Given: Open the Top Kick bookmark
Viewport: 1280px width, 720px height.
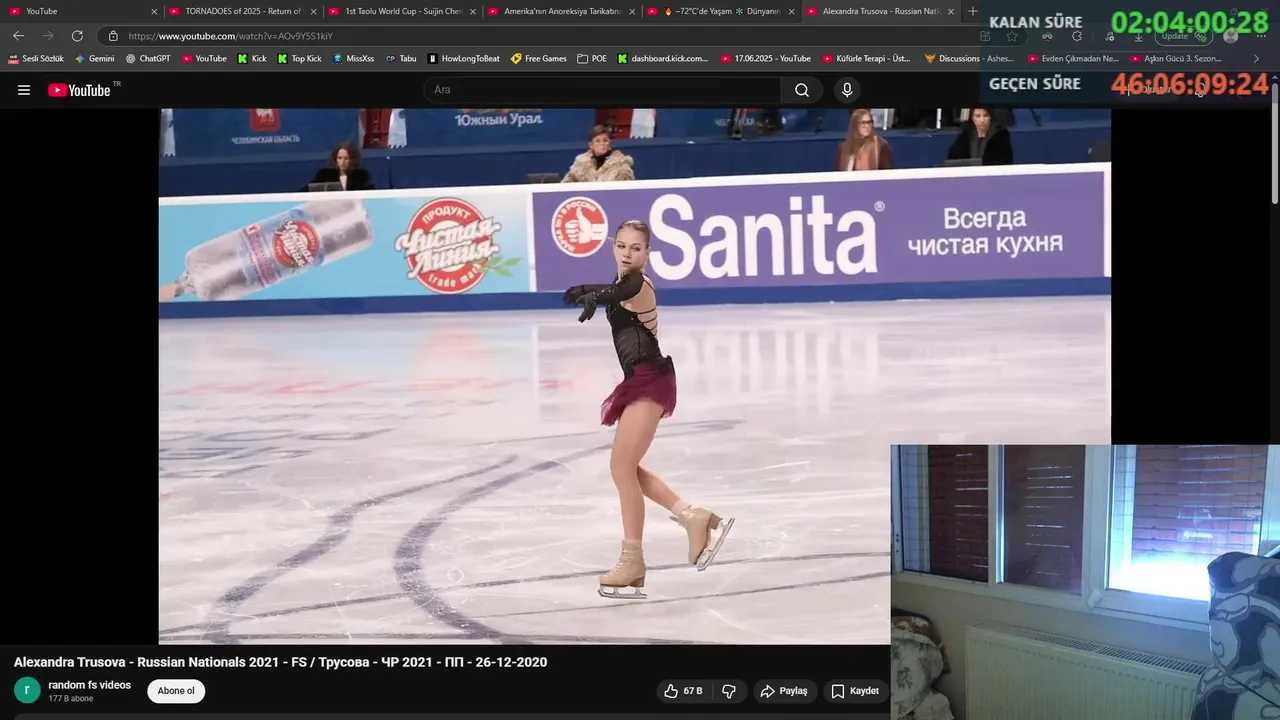Looking at the screenshot, I should pyautogui.click(x=300, y=59).
